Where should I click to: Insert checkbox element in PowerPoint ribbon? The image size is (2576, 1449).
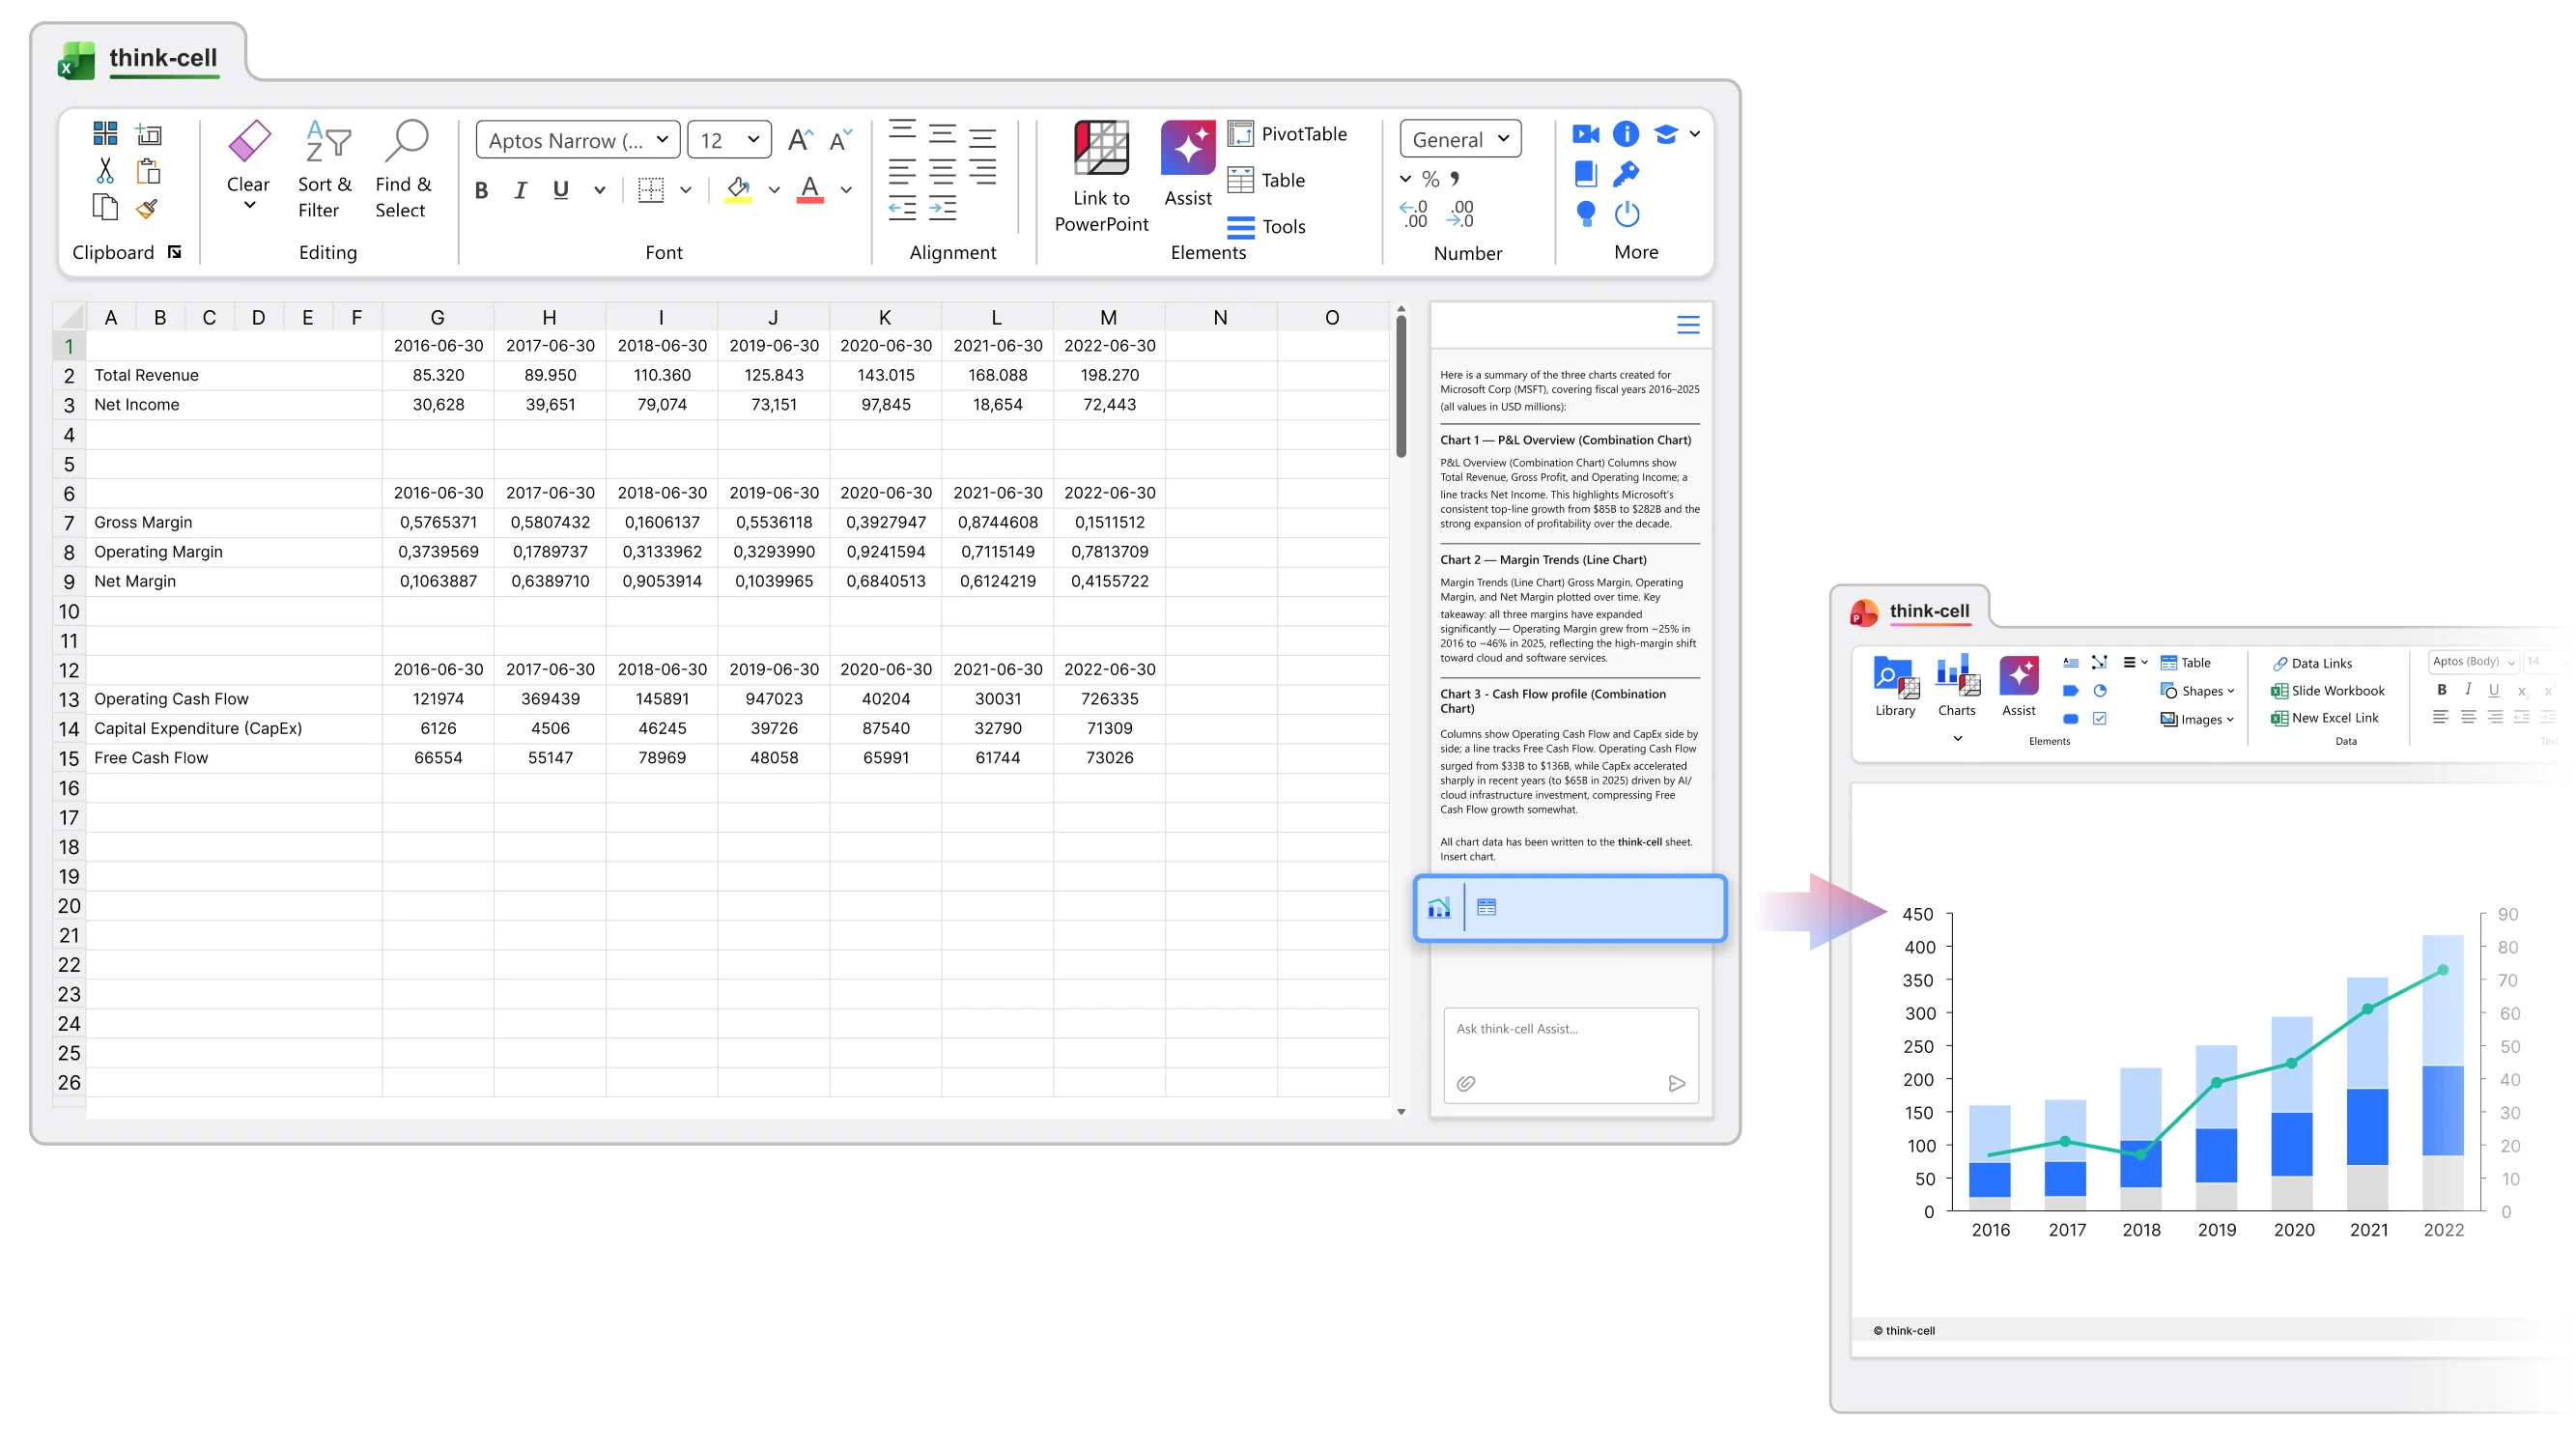(x=2100, y=718)
